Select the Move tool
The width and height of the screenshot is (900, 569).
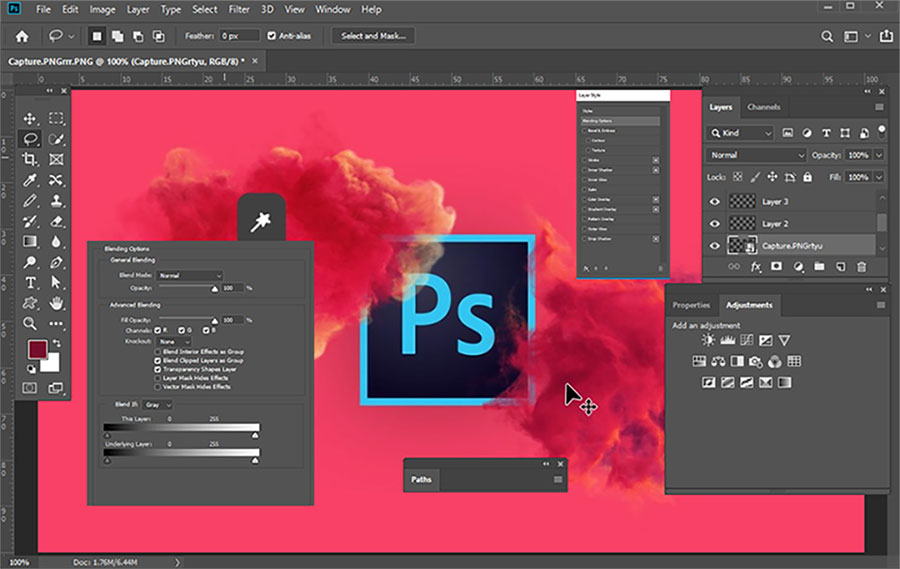tap(30, 119)
